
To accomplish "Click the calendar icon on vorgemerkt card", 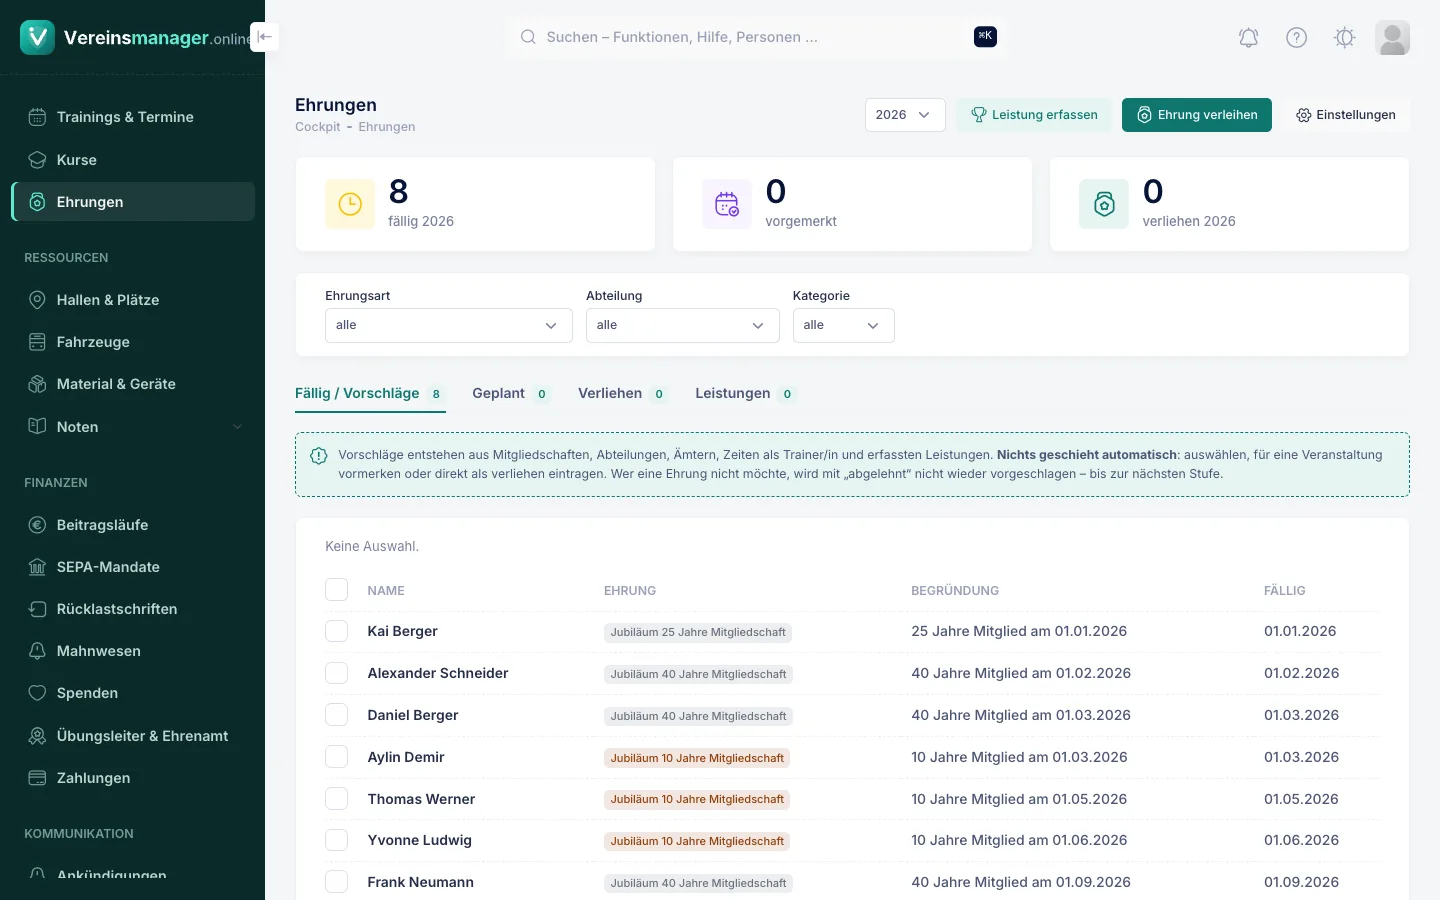I will point(727,204).
